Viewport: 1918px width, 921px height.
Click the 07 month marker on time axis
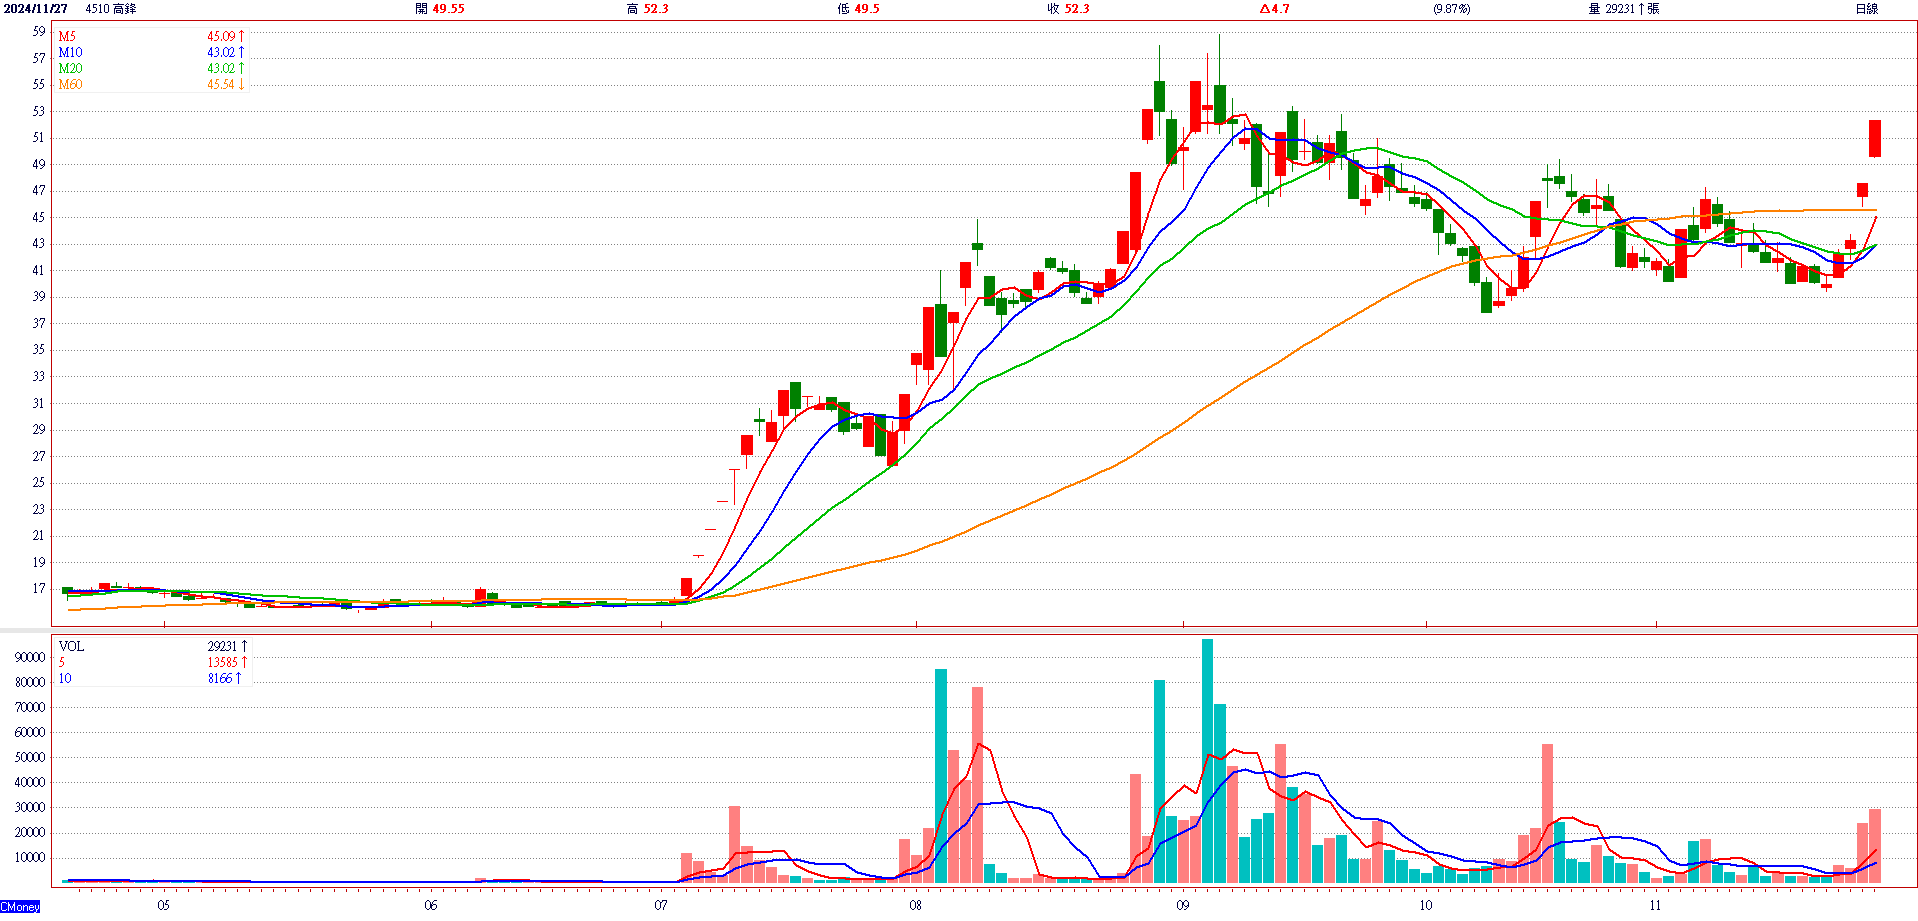(661, 905)
